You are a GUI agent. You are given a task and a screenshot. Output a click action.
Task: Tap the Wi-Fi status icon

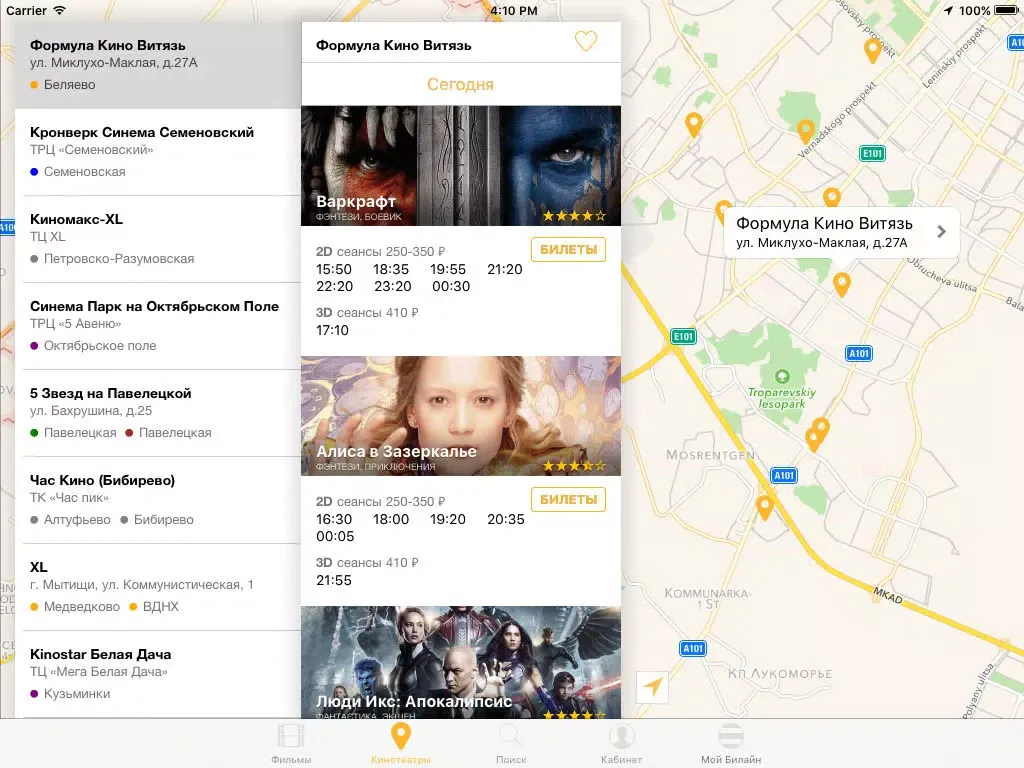coord(59,10)
